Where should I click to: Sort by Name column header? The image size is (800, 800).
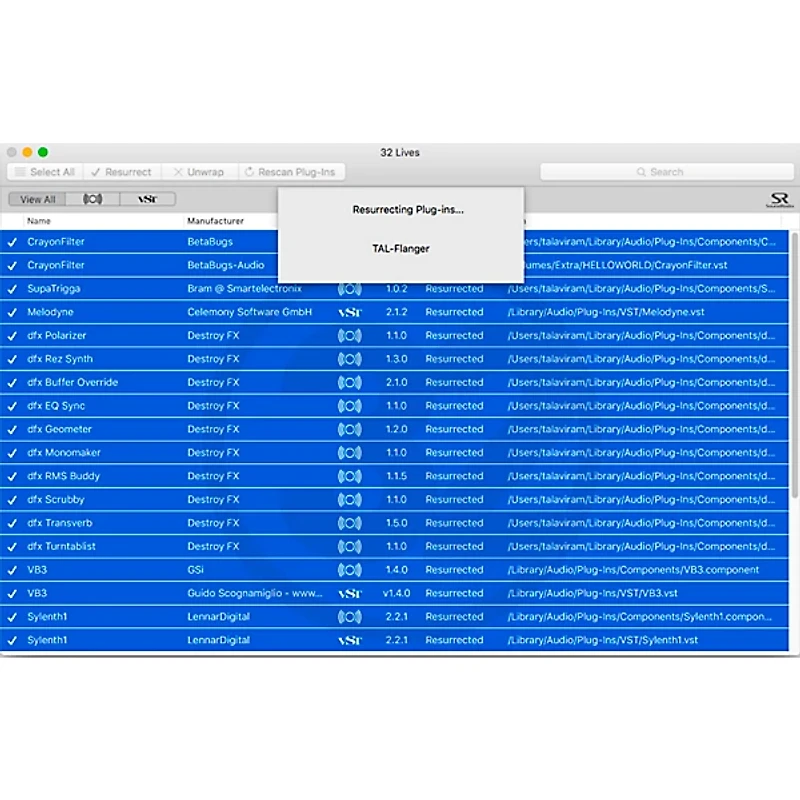39,221
